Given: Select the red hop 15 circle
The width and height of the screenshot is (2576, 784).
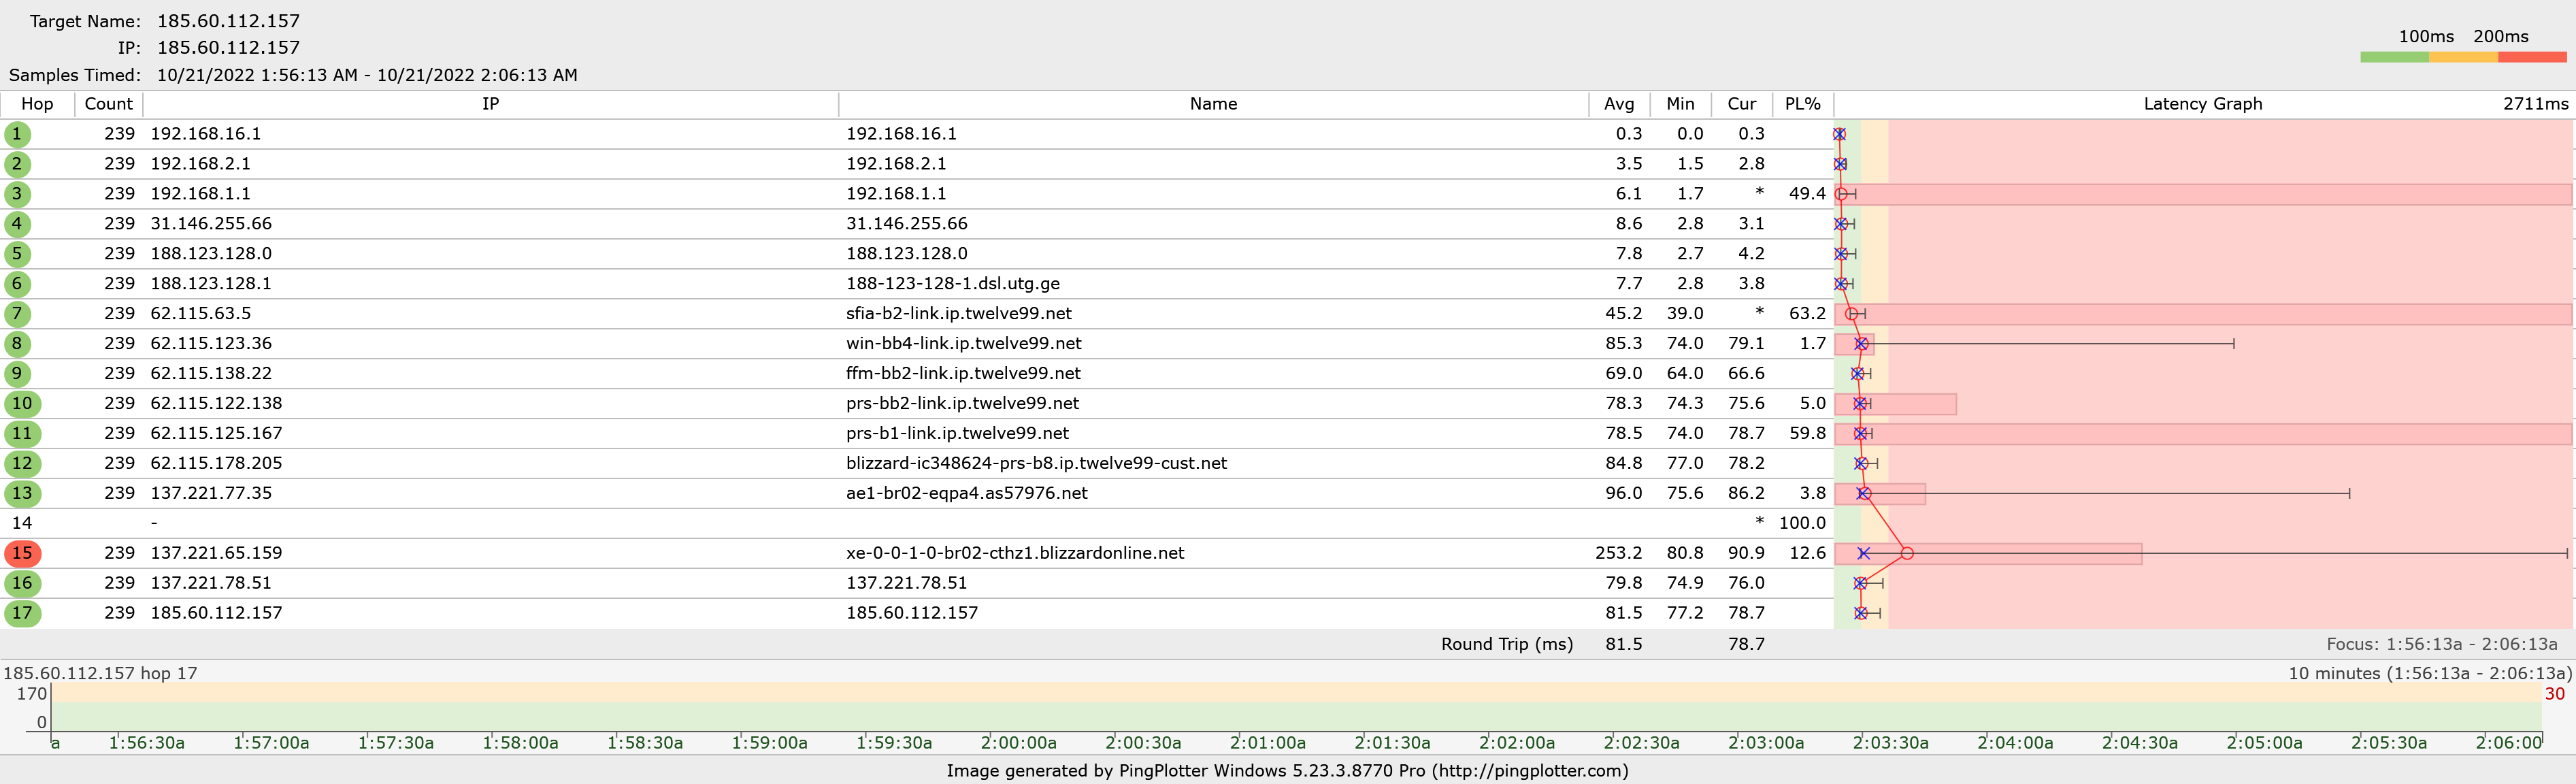Looking at the screenshot, I should [x=22, y=553].
